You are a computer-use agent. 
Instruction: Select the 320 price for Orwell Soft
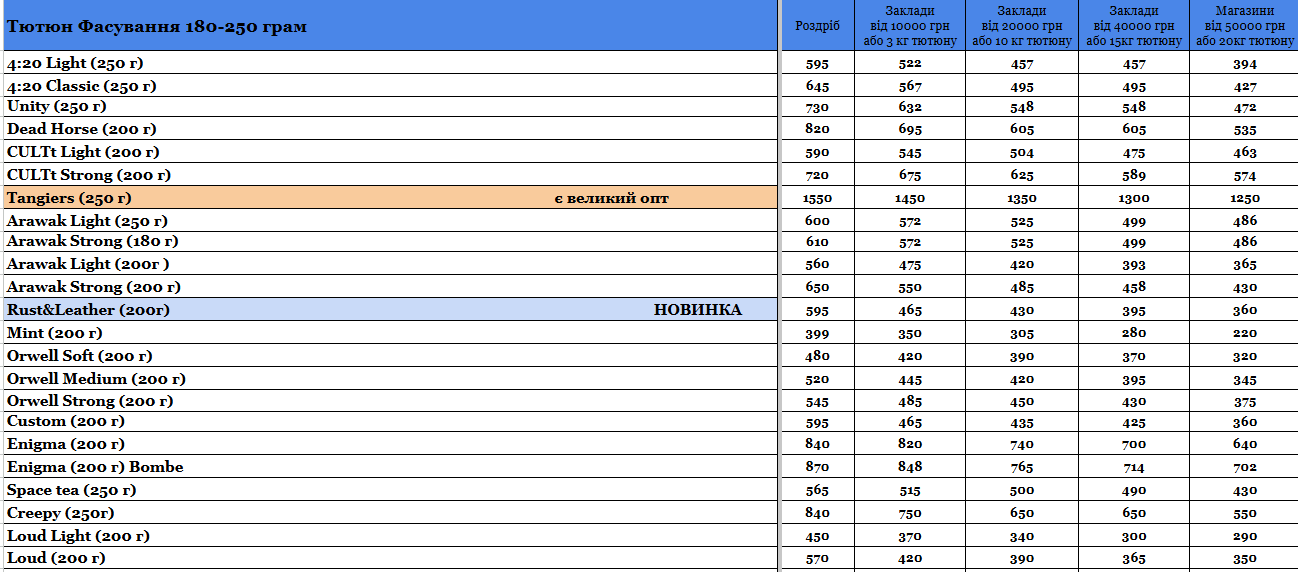click(x=1245, y=356)
